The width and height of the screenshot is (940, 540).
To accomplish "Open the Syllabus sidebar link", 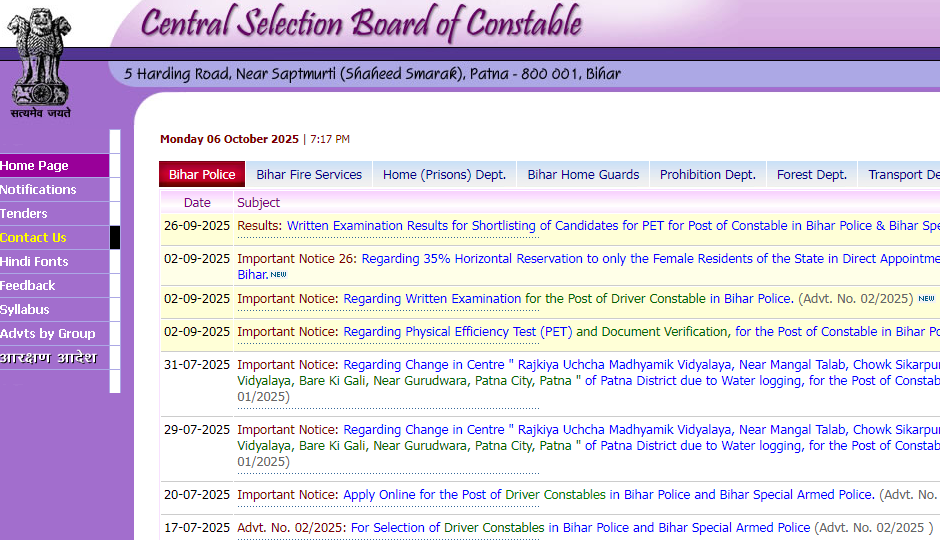I will (25, 310).
